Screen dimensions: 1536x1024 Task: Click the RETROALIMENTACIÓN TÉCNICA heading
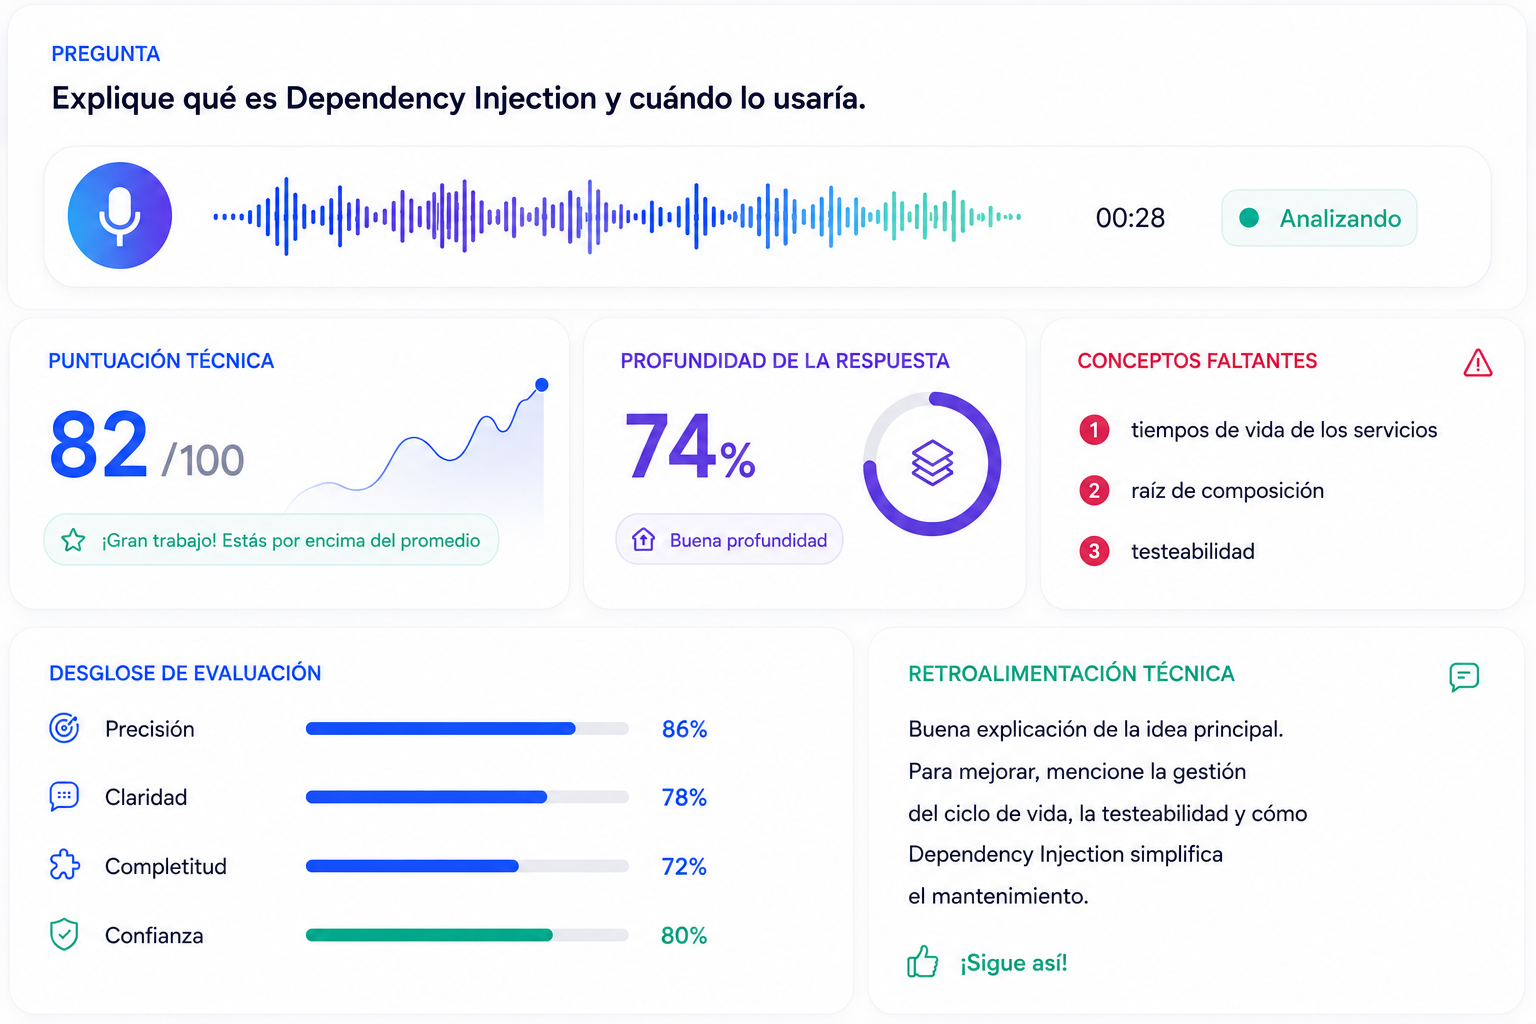(x=1071, y=673)
